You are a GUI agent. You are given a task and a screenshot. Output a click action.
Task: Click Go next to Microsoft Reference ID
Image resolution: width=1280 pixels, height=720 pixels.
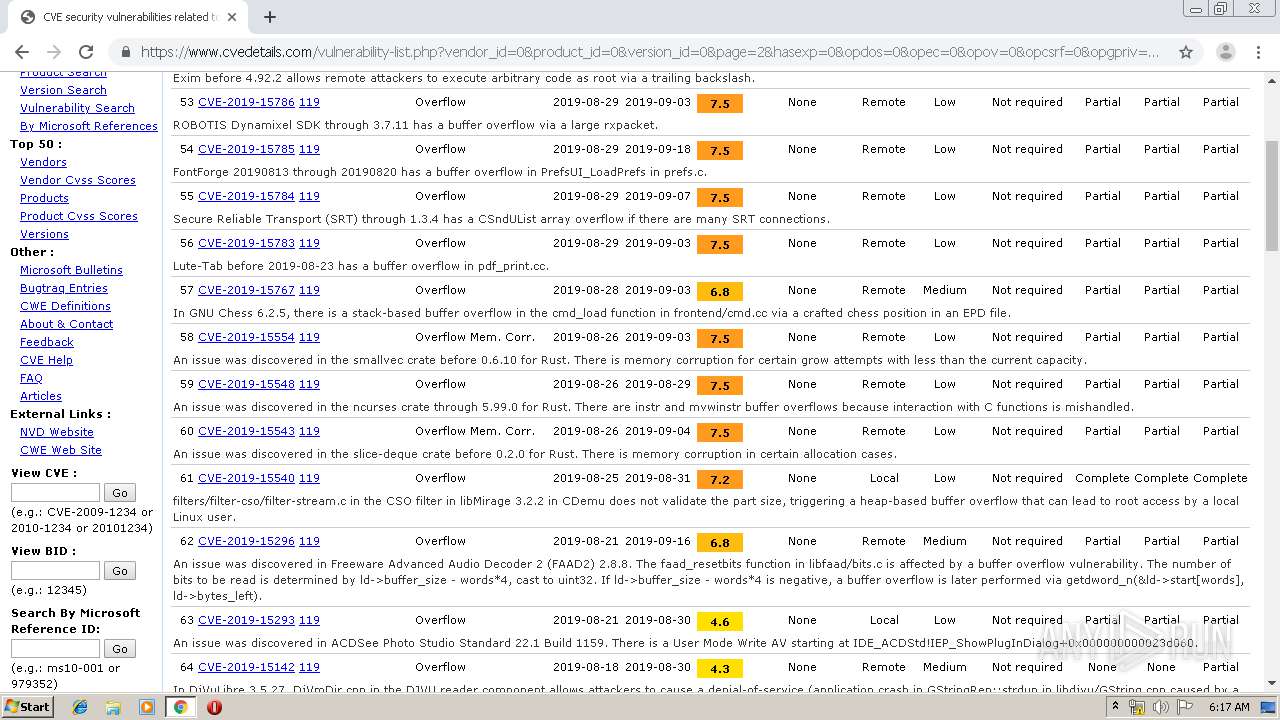(120, 648)
